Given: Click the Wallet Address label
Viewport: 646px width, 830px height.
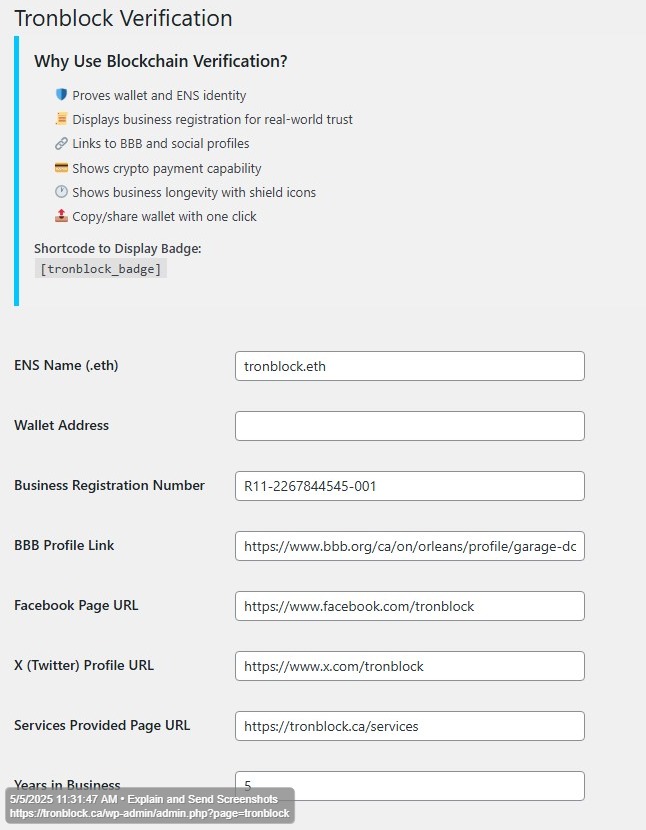Looking at the screenshot, I should pyautogui.click(x=61, y=425).
